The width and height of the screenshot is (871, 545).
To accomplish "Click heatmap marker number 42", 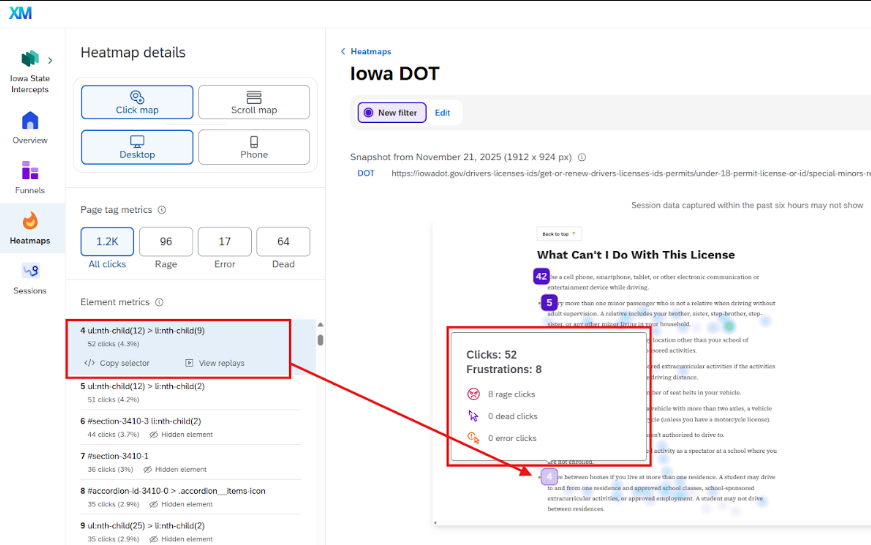I will [541, 276].
